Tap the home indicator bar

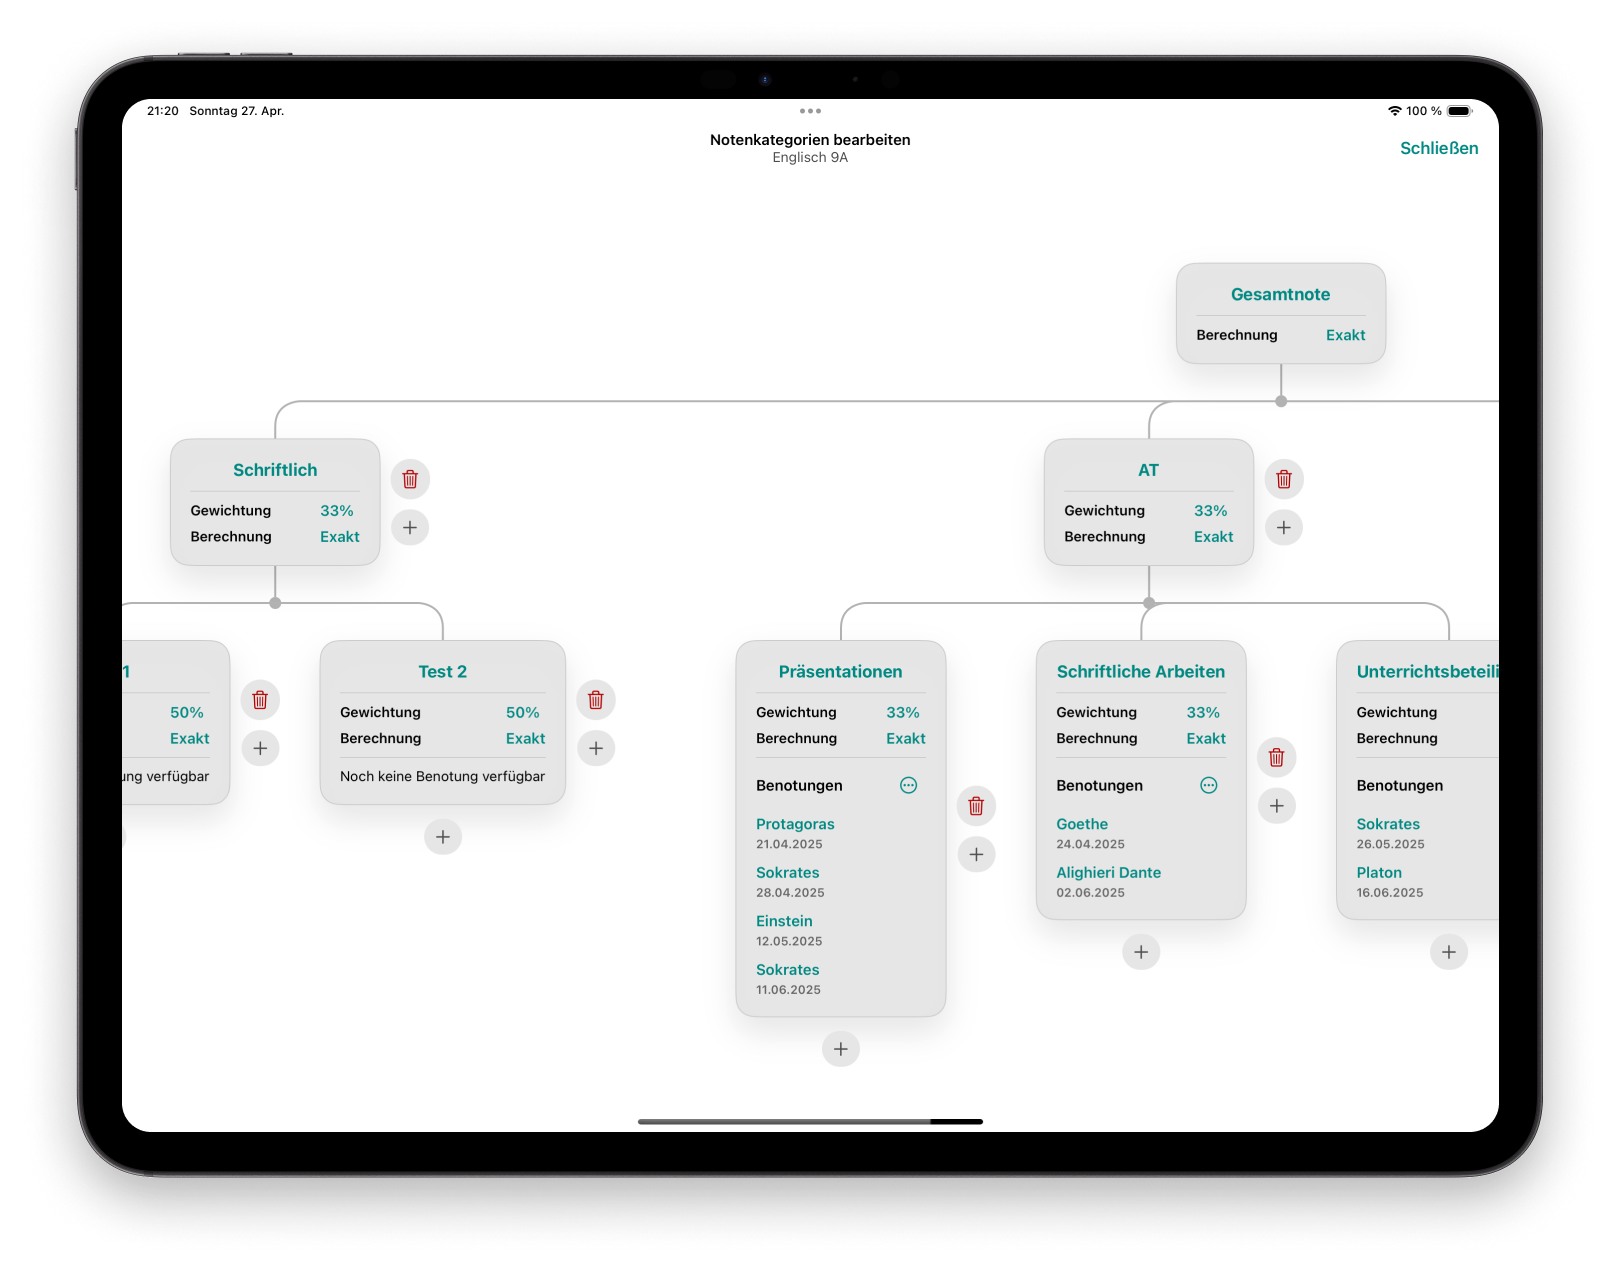(810, 1122)
